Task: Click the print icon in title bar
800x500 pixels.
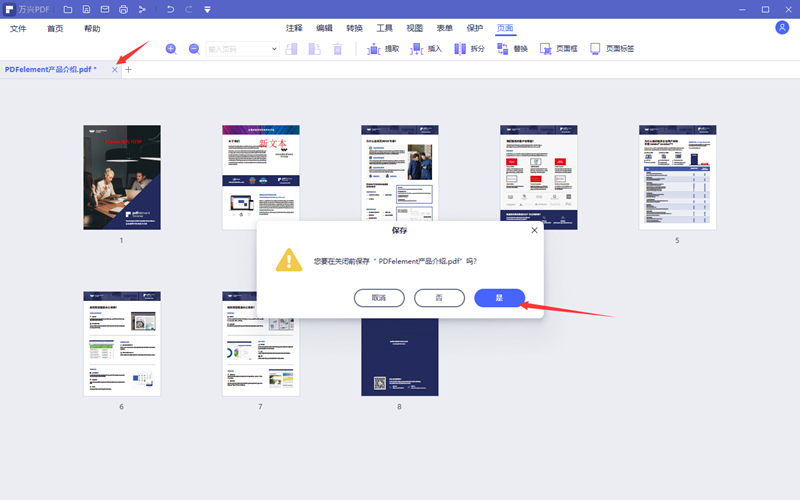Action: click(123, 9)
